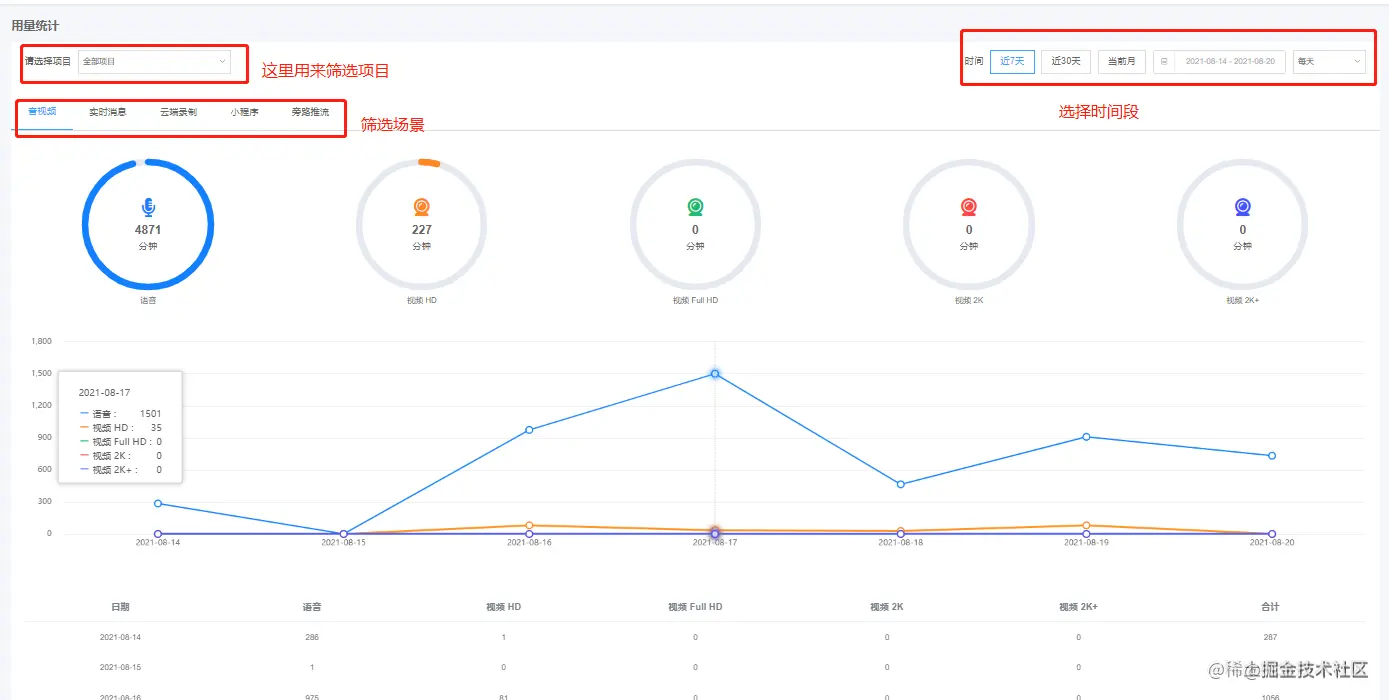Switch to the 音视频 tab
This screenshot has width=1389, height=700.
(x=42, y=112)
